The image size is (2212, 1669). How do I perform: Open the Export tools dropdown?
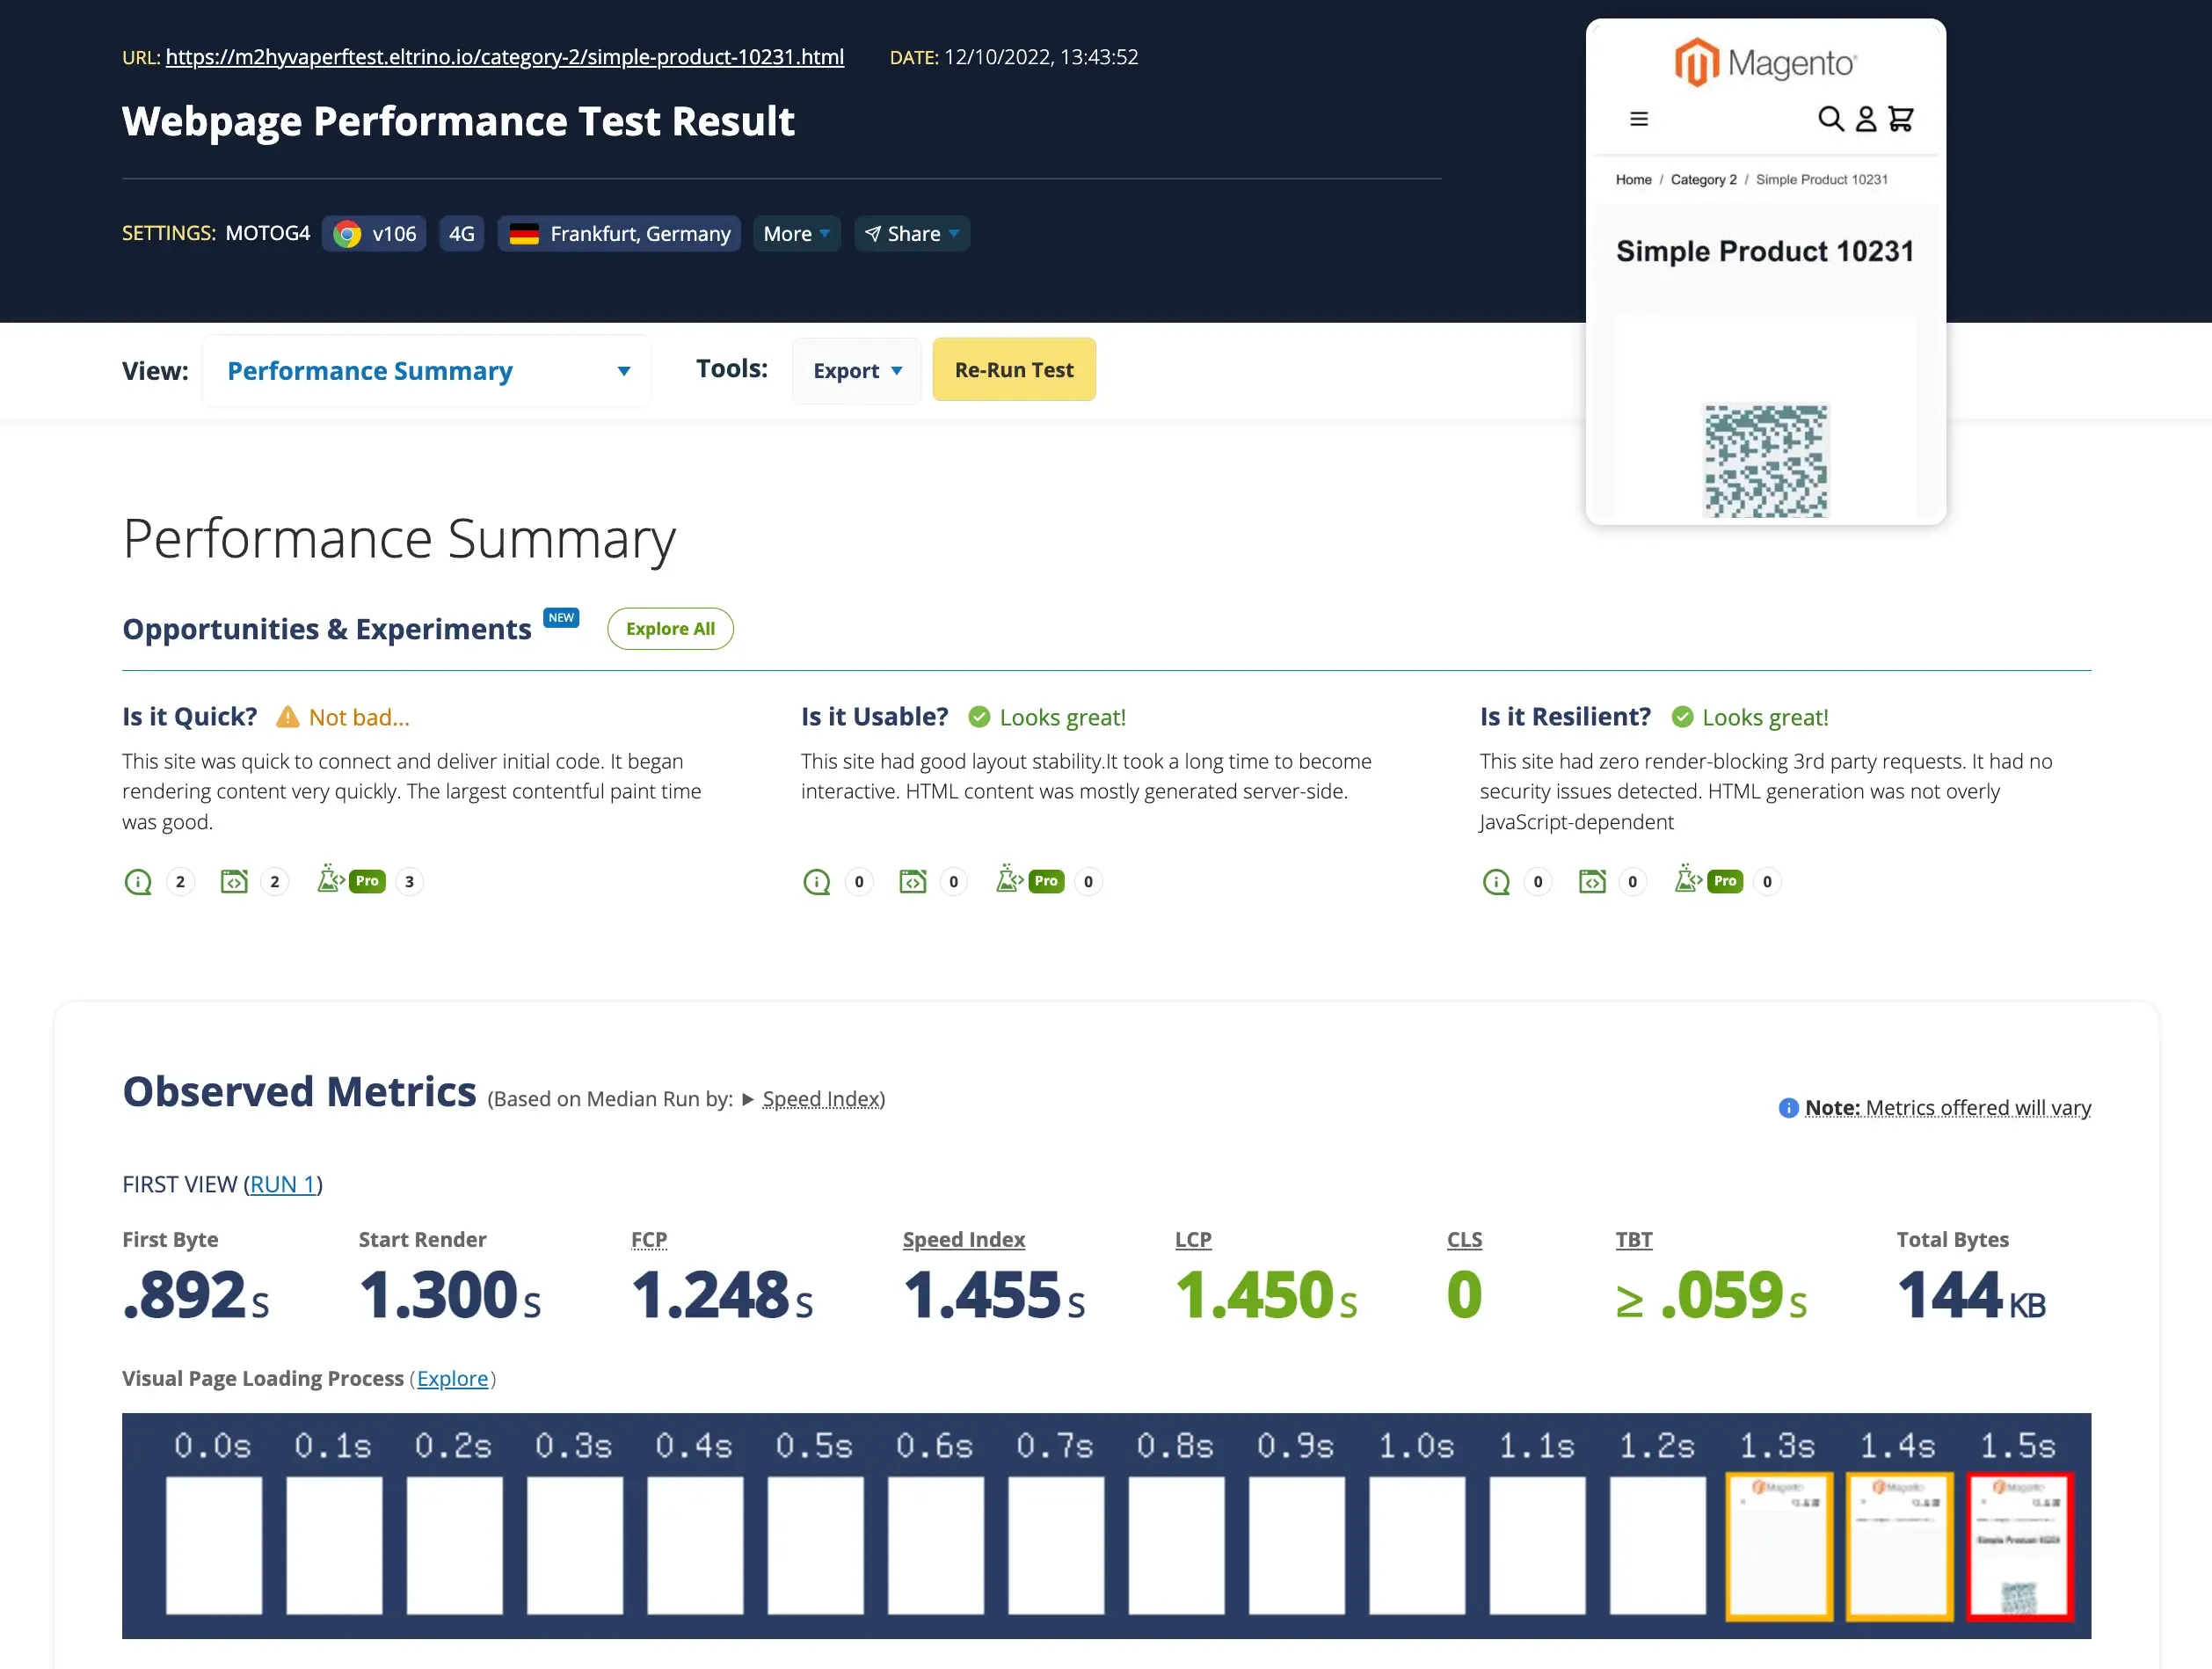pyautogui.click(x=856, y=370)
